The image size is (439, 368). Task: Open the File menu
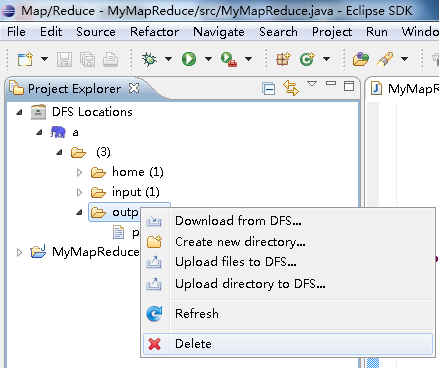click(16, 32)
